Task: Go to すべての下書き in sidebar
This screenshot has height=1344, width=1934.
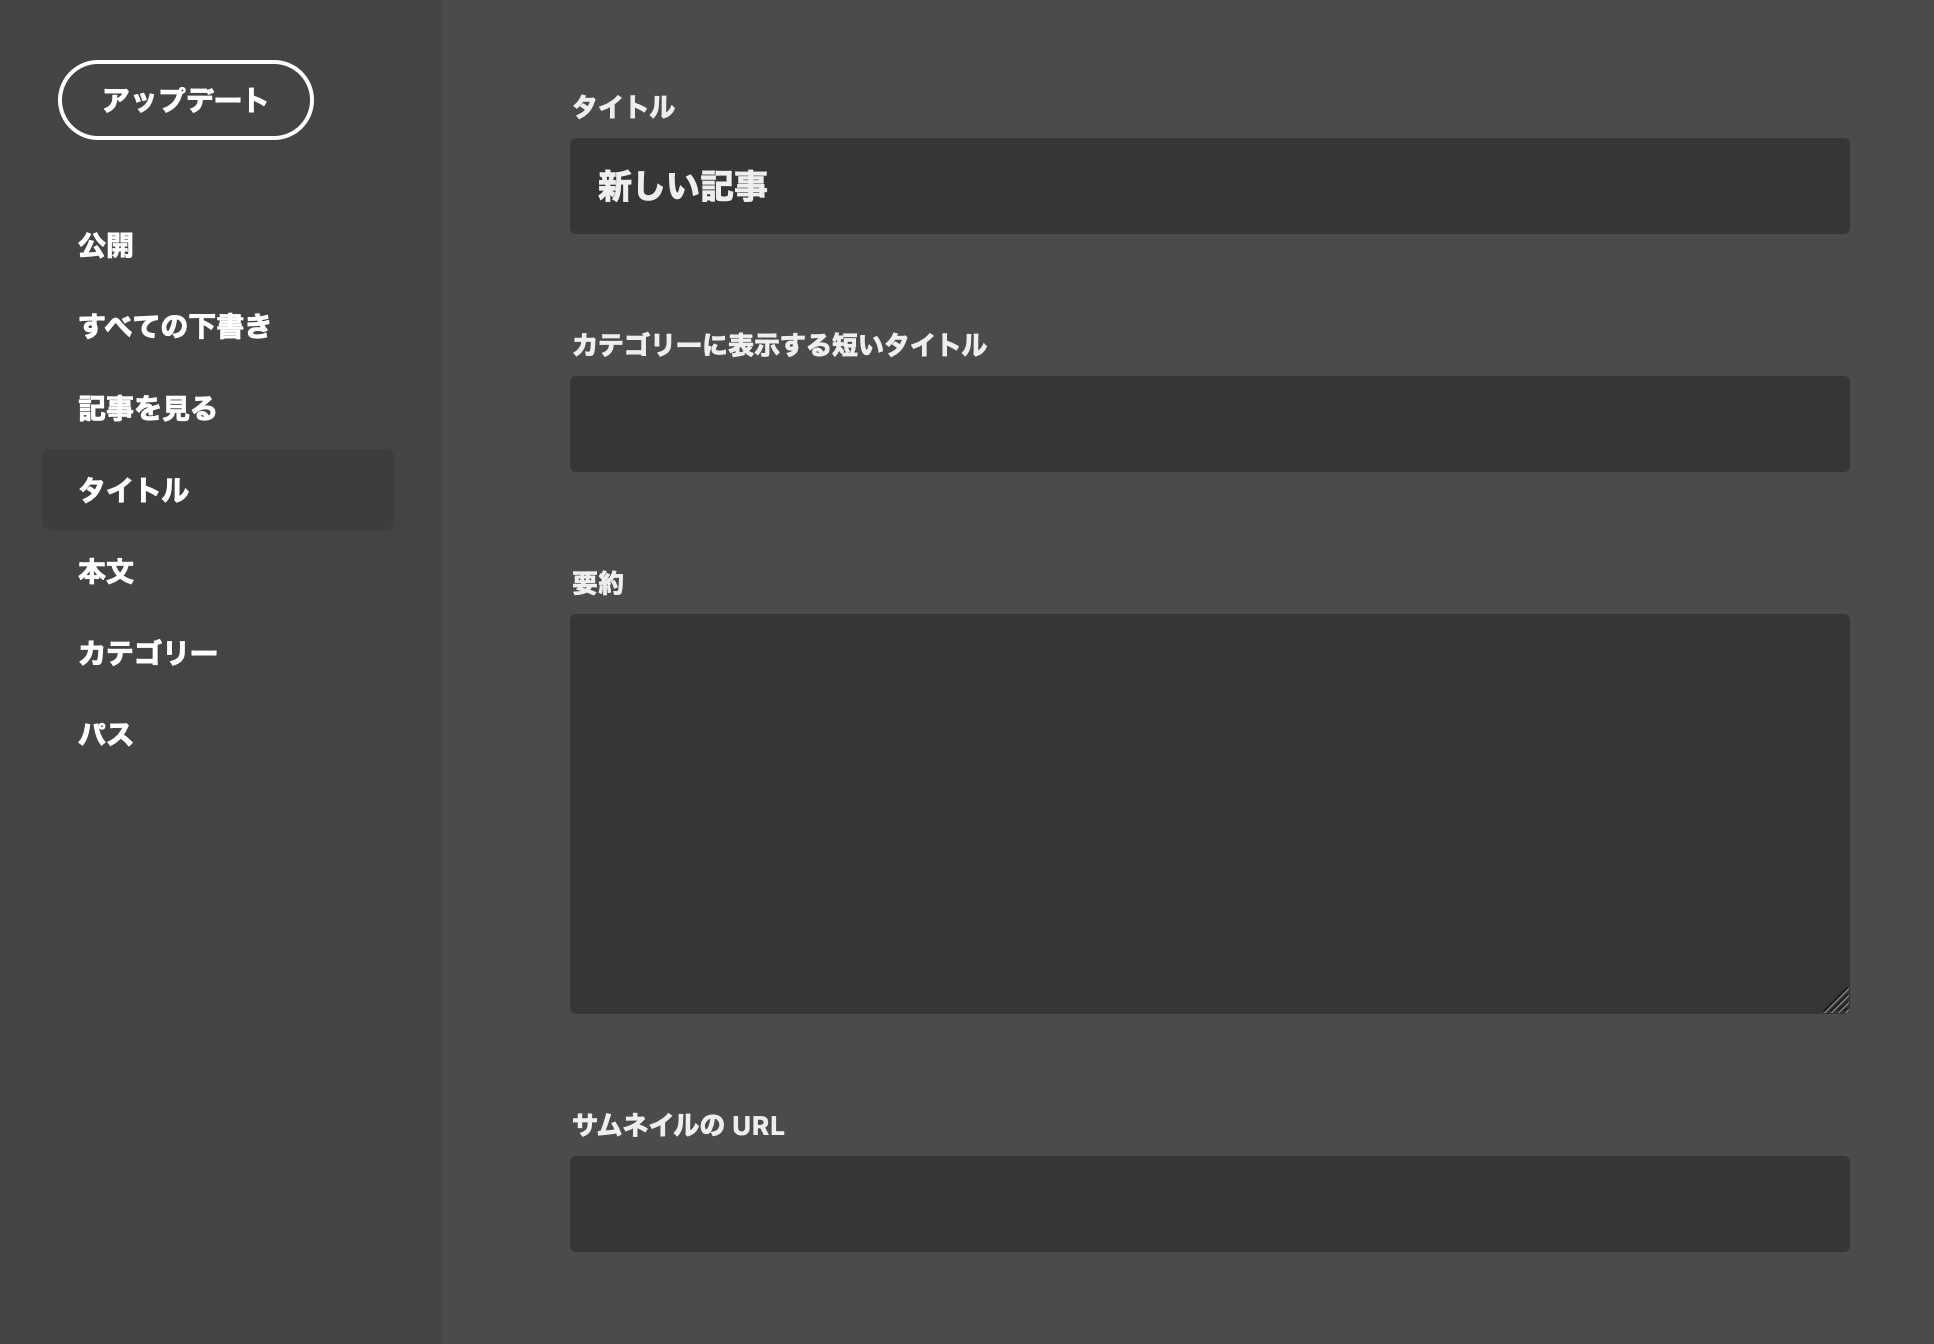Action: [x=175, y=326]
